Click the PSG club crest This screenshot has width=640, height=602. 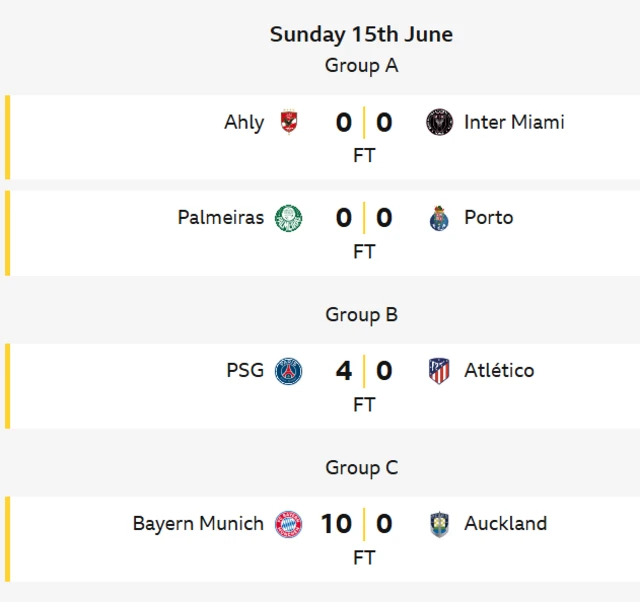289,371
